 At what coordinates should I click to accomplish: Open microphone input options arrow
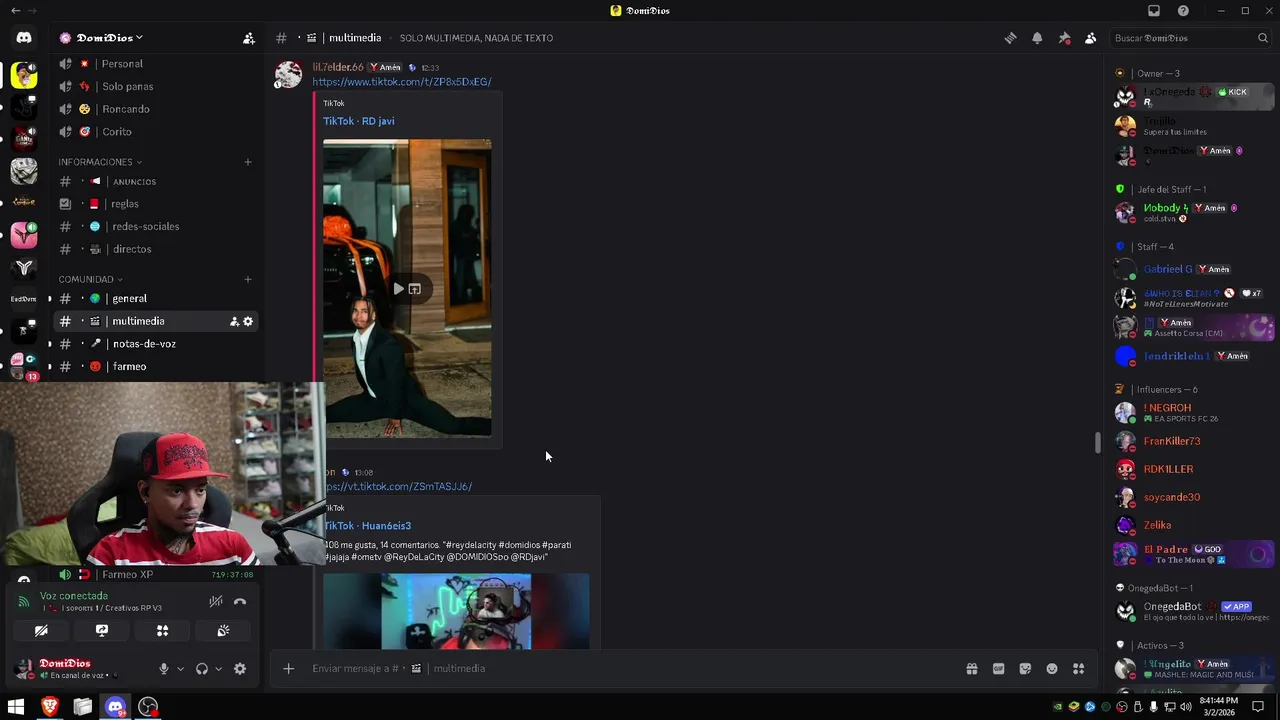coord(181,669)
